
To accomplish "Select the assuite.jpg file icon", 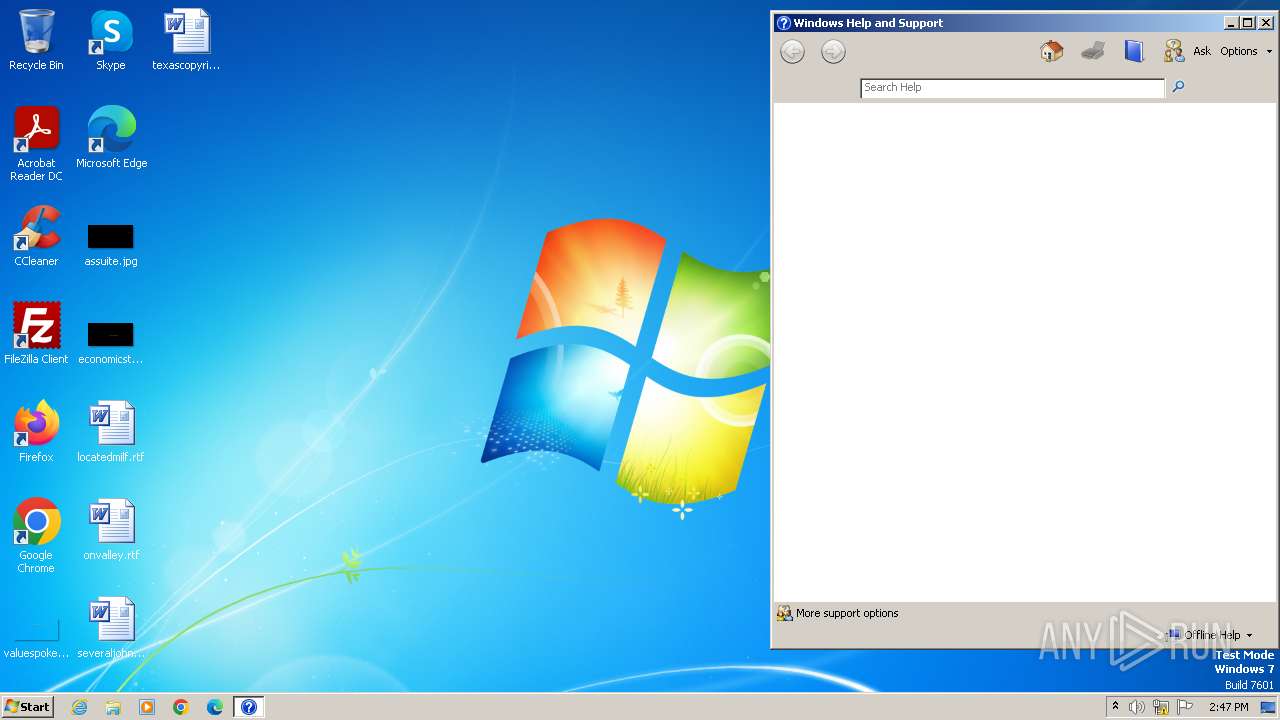I will pyautogui.click(x=111, y=246).
